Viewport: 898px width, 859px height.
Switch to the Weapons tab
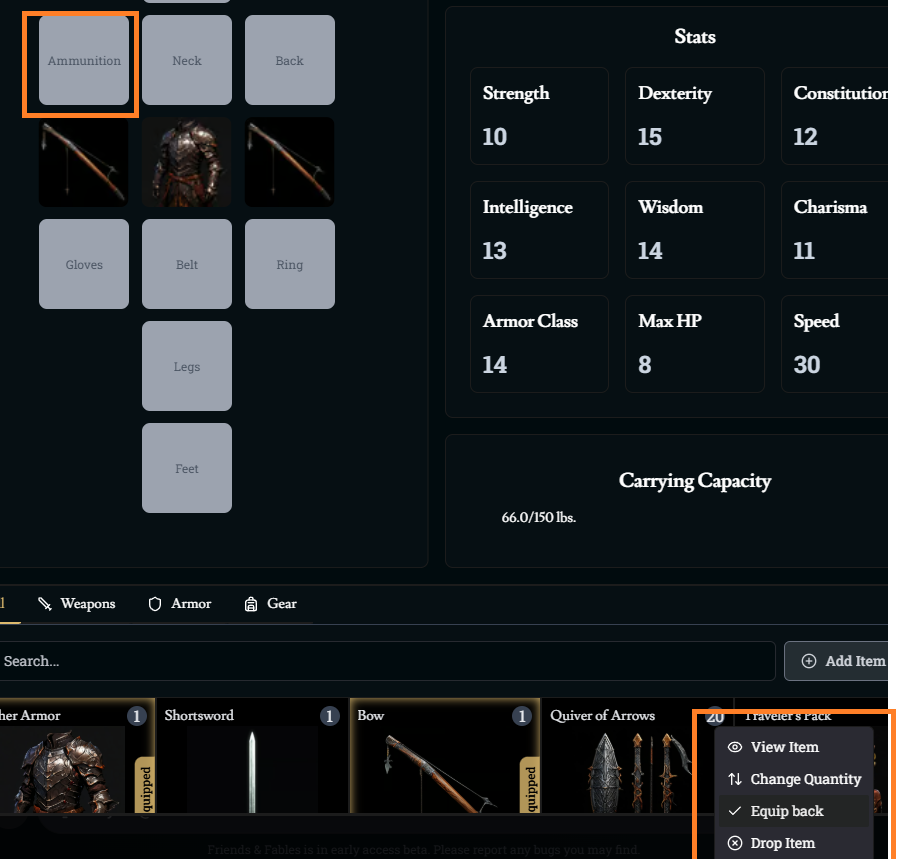click(77, 604)
